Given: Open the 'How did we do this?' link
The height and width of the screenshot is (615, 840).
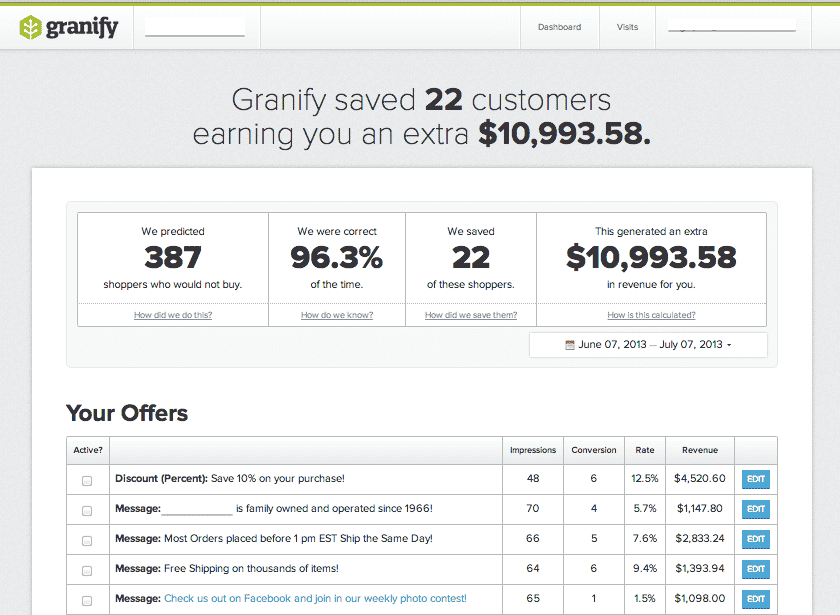Looking at the screenshot, I should (x=173, y=315).
